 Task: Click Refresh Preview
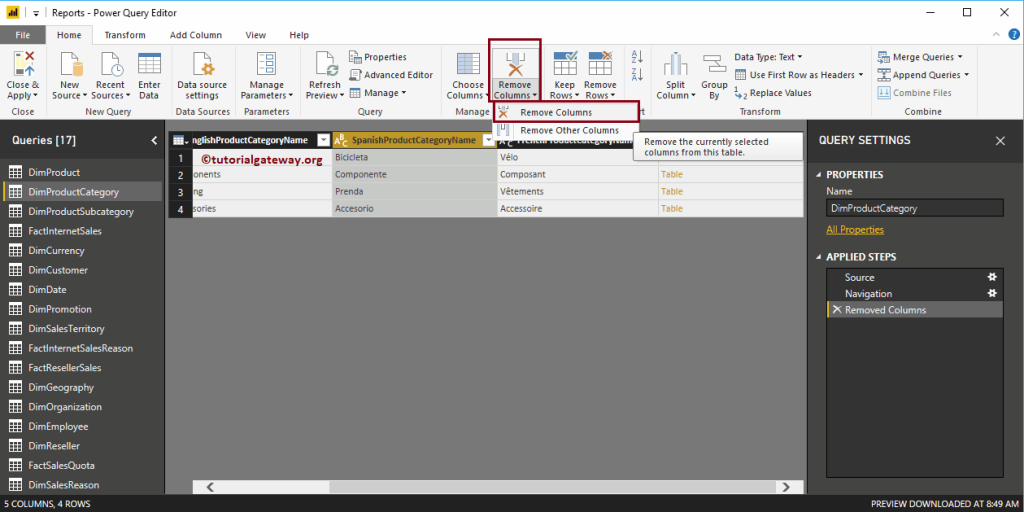click(x=325, y=75)
